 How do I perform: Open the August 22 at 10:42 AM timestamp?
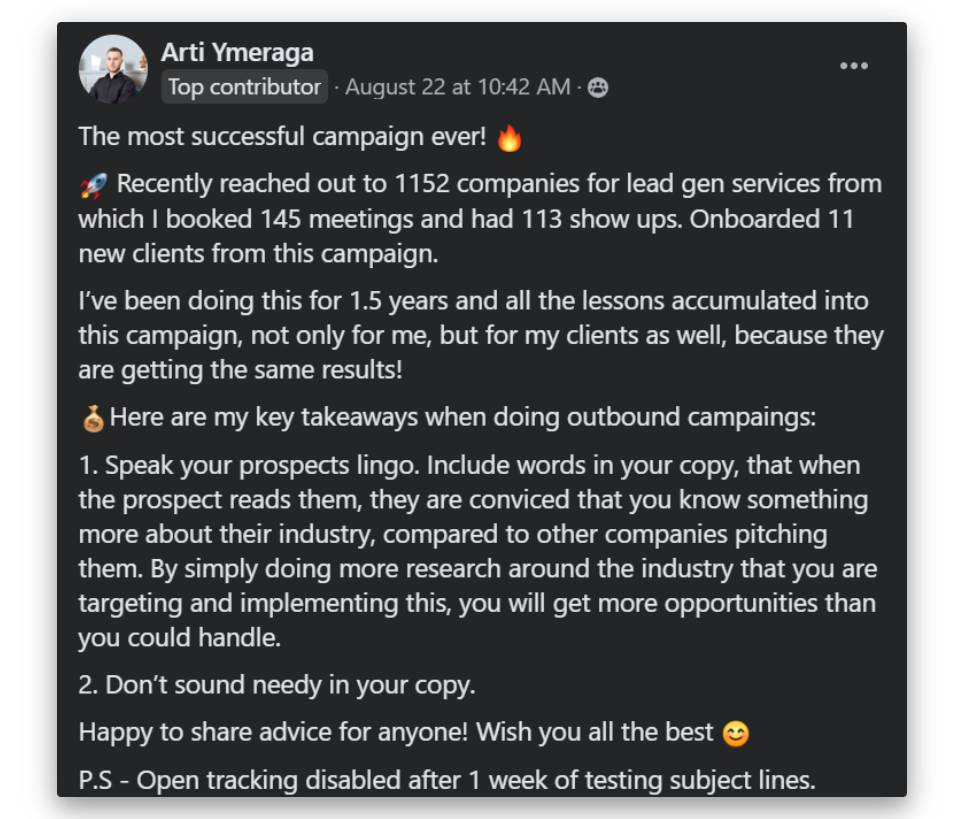point(457,87)
